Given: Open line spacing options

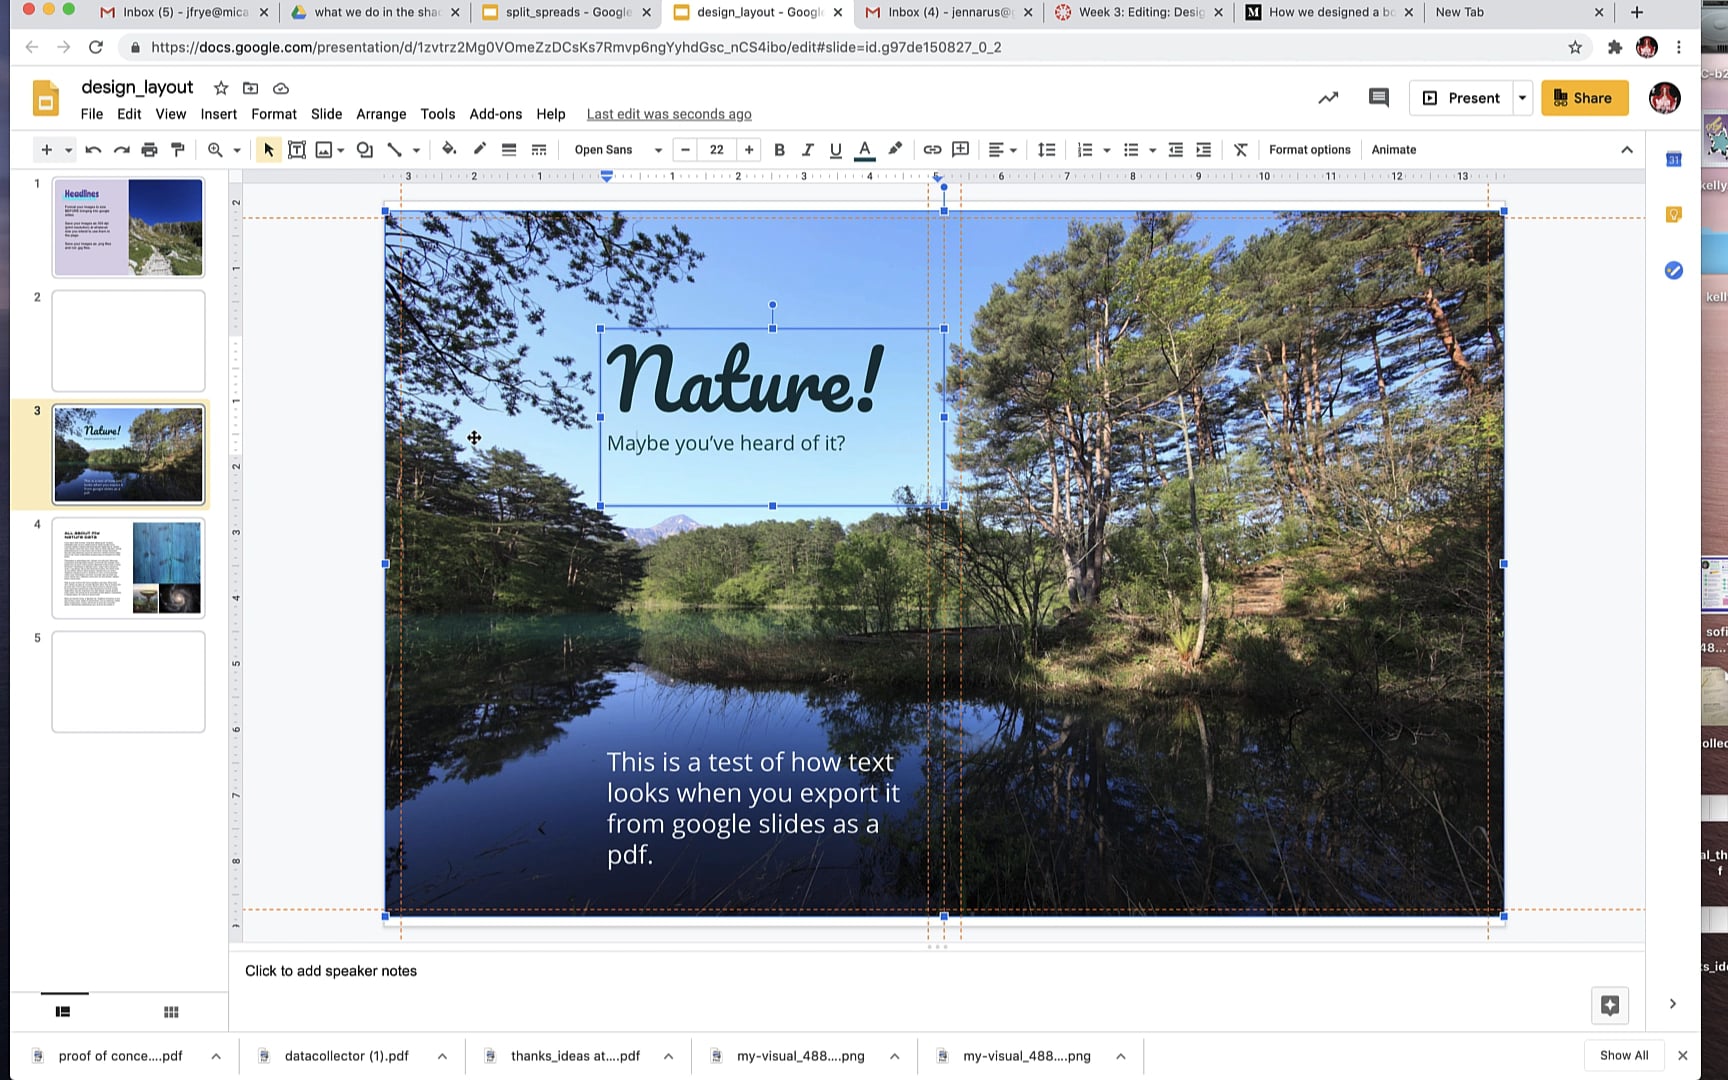Looking at the screenshot, I should coord(1046,150).
